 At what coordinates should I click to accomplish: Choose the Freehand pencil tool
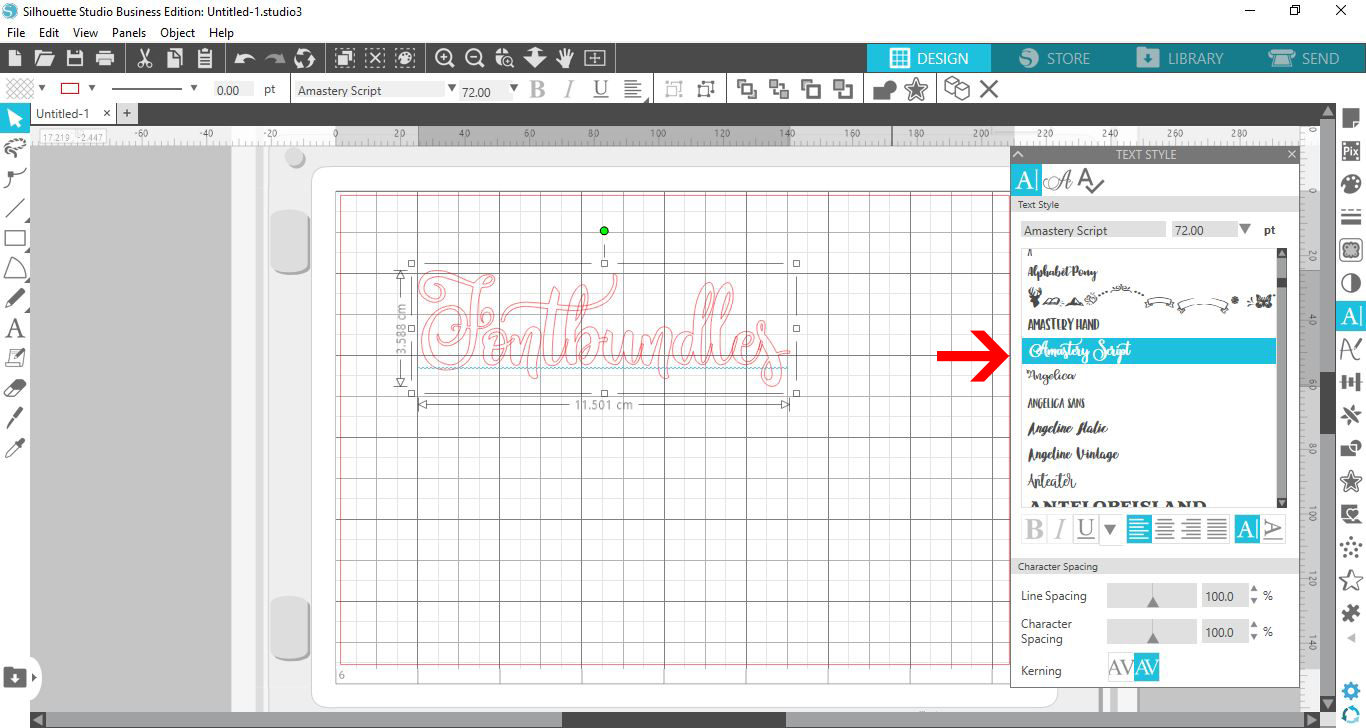pyautogui.click(x=15, y=298)
